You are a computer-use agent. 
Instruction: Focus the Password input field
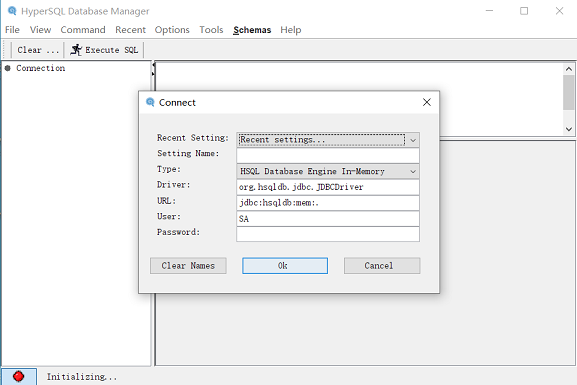(x=328, y=234)
